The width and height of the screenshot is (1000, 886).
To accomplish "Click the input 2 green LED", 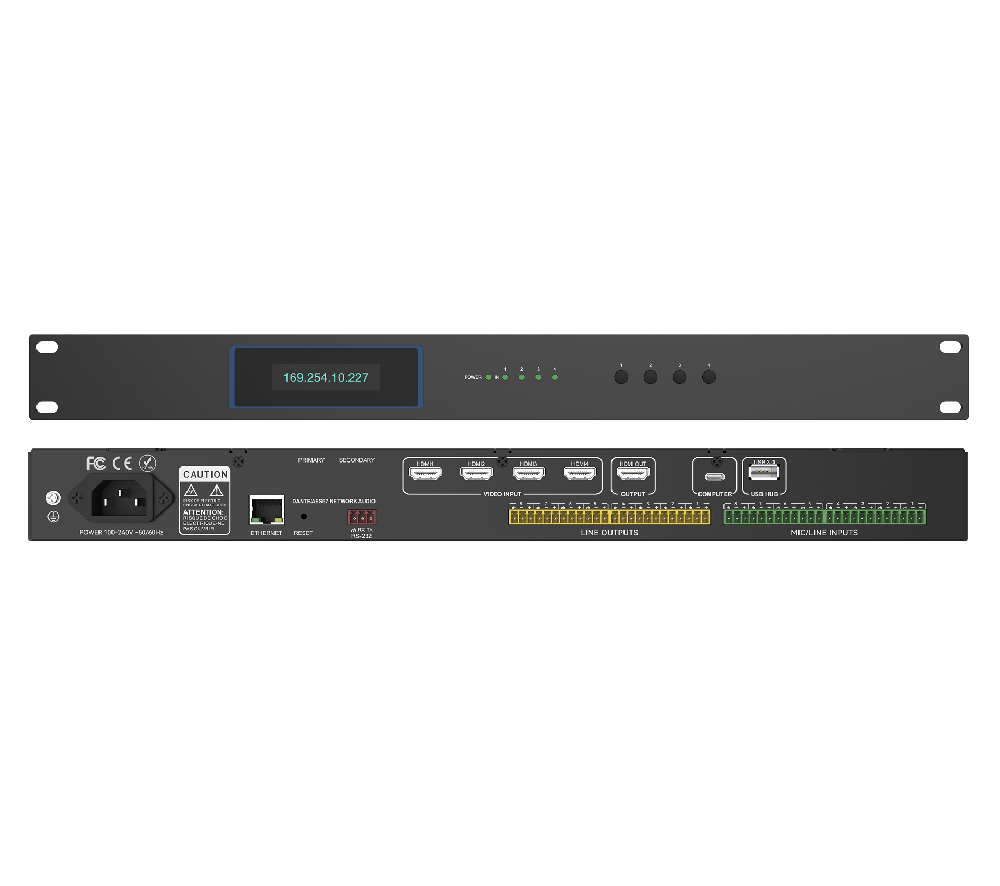I will tap(522, 378).
